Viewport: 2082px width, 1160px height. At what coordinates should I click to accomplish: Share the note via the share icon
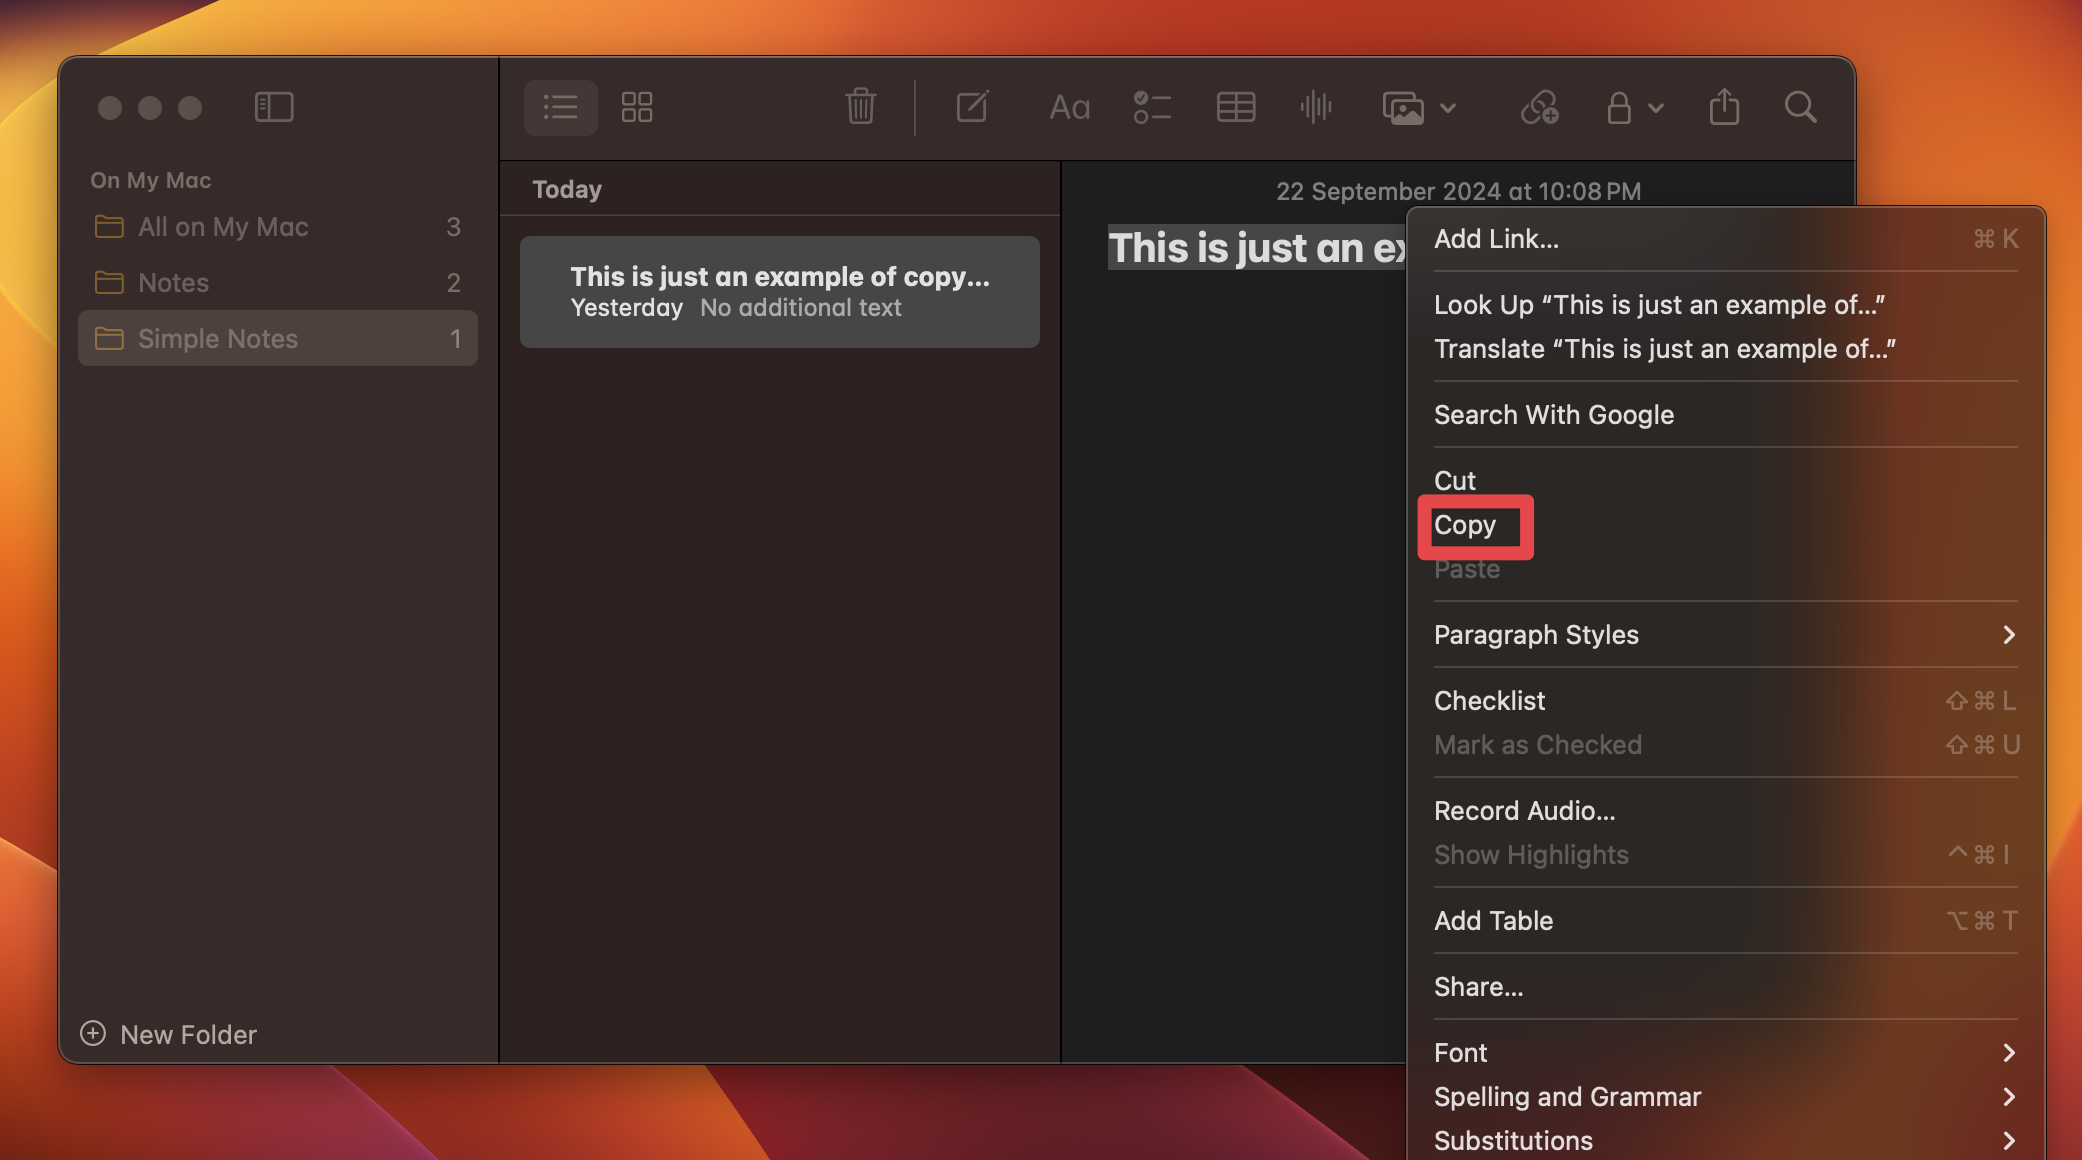click(x=1722, y=107)
